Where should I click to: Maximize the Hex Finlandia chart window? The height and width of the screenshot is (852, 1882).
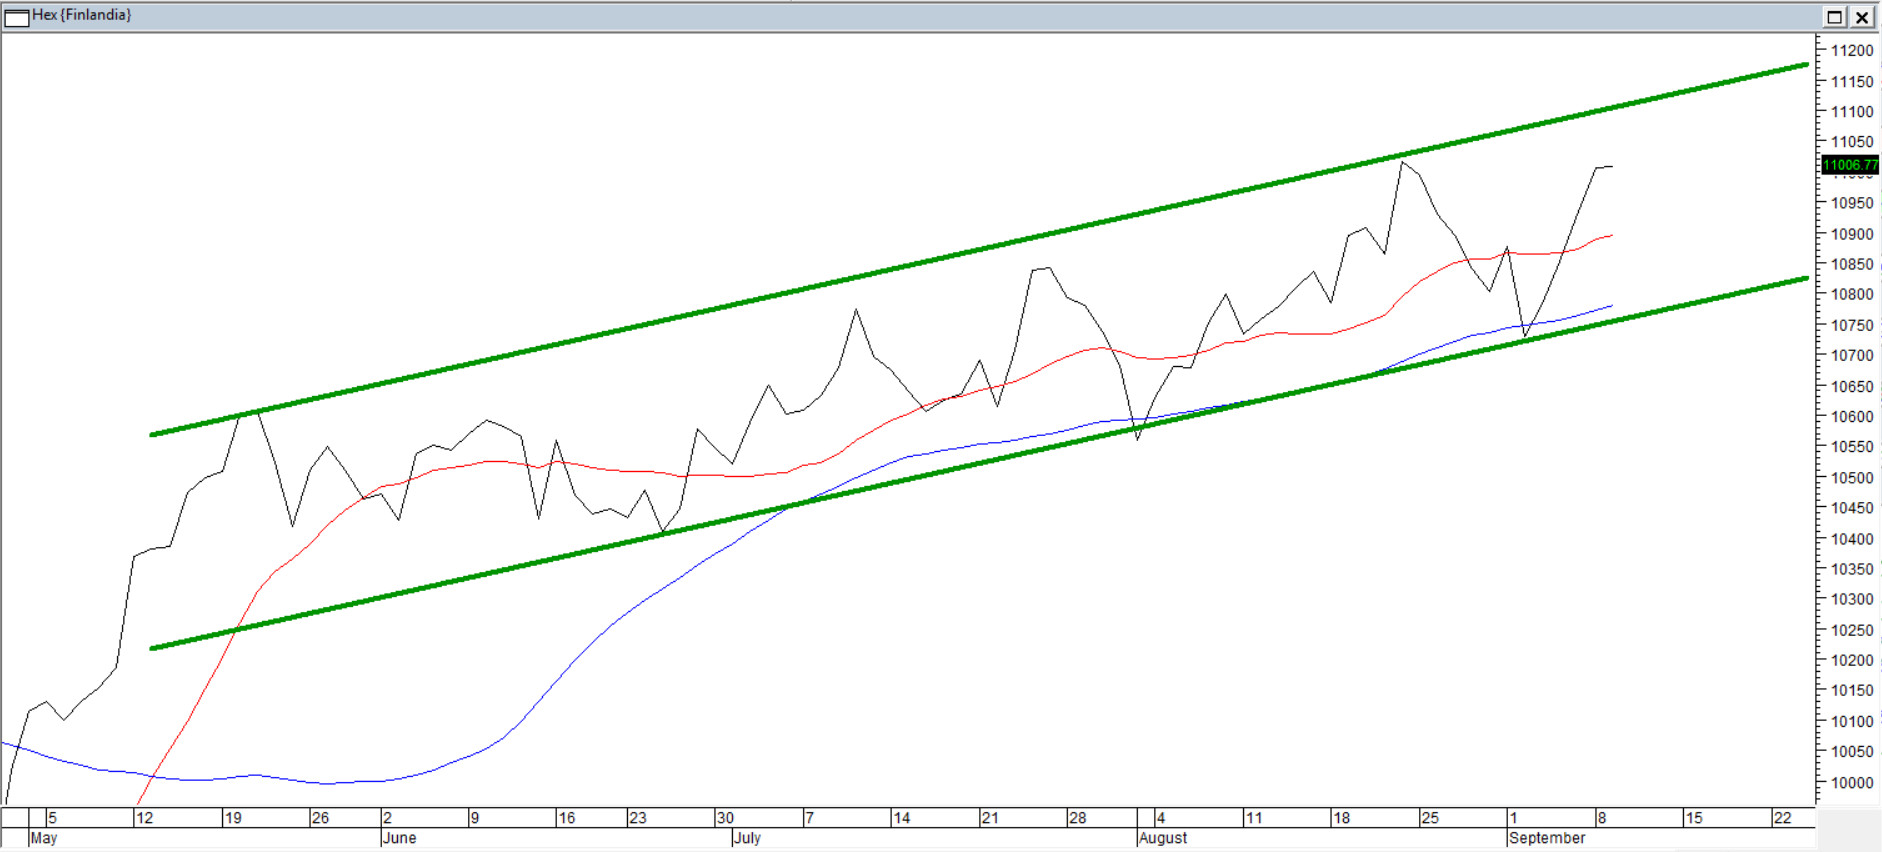coord(1834,17)
